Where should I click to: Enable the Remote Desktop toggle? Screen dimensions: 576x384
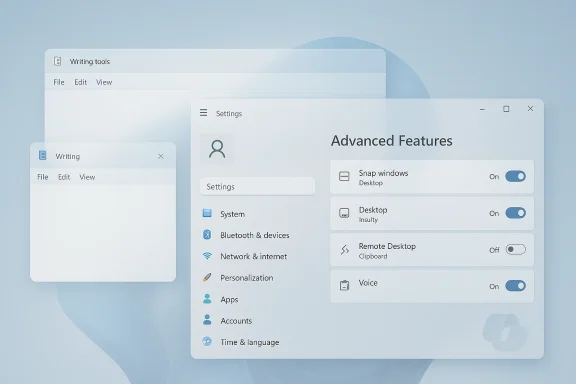[515, 250]
